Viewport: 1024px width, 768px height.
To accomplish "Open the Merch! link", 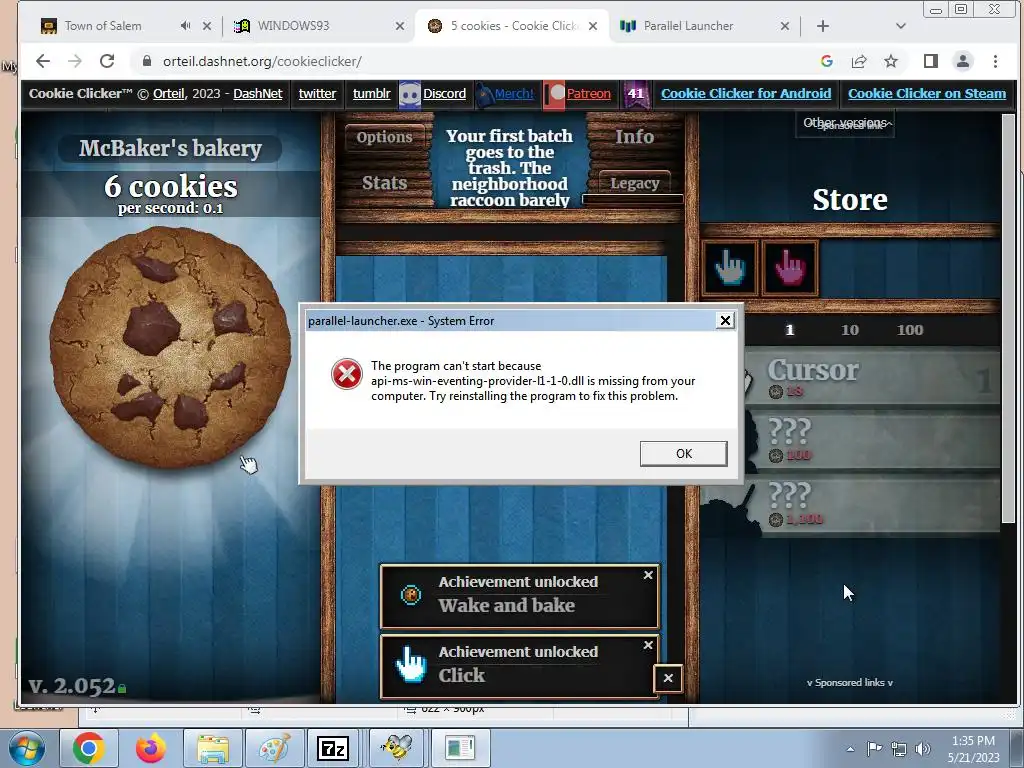I will point(514,93).
